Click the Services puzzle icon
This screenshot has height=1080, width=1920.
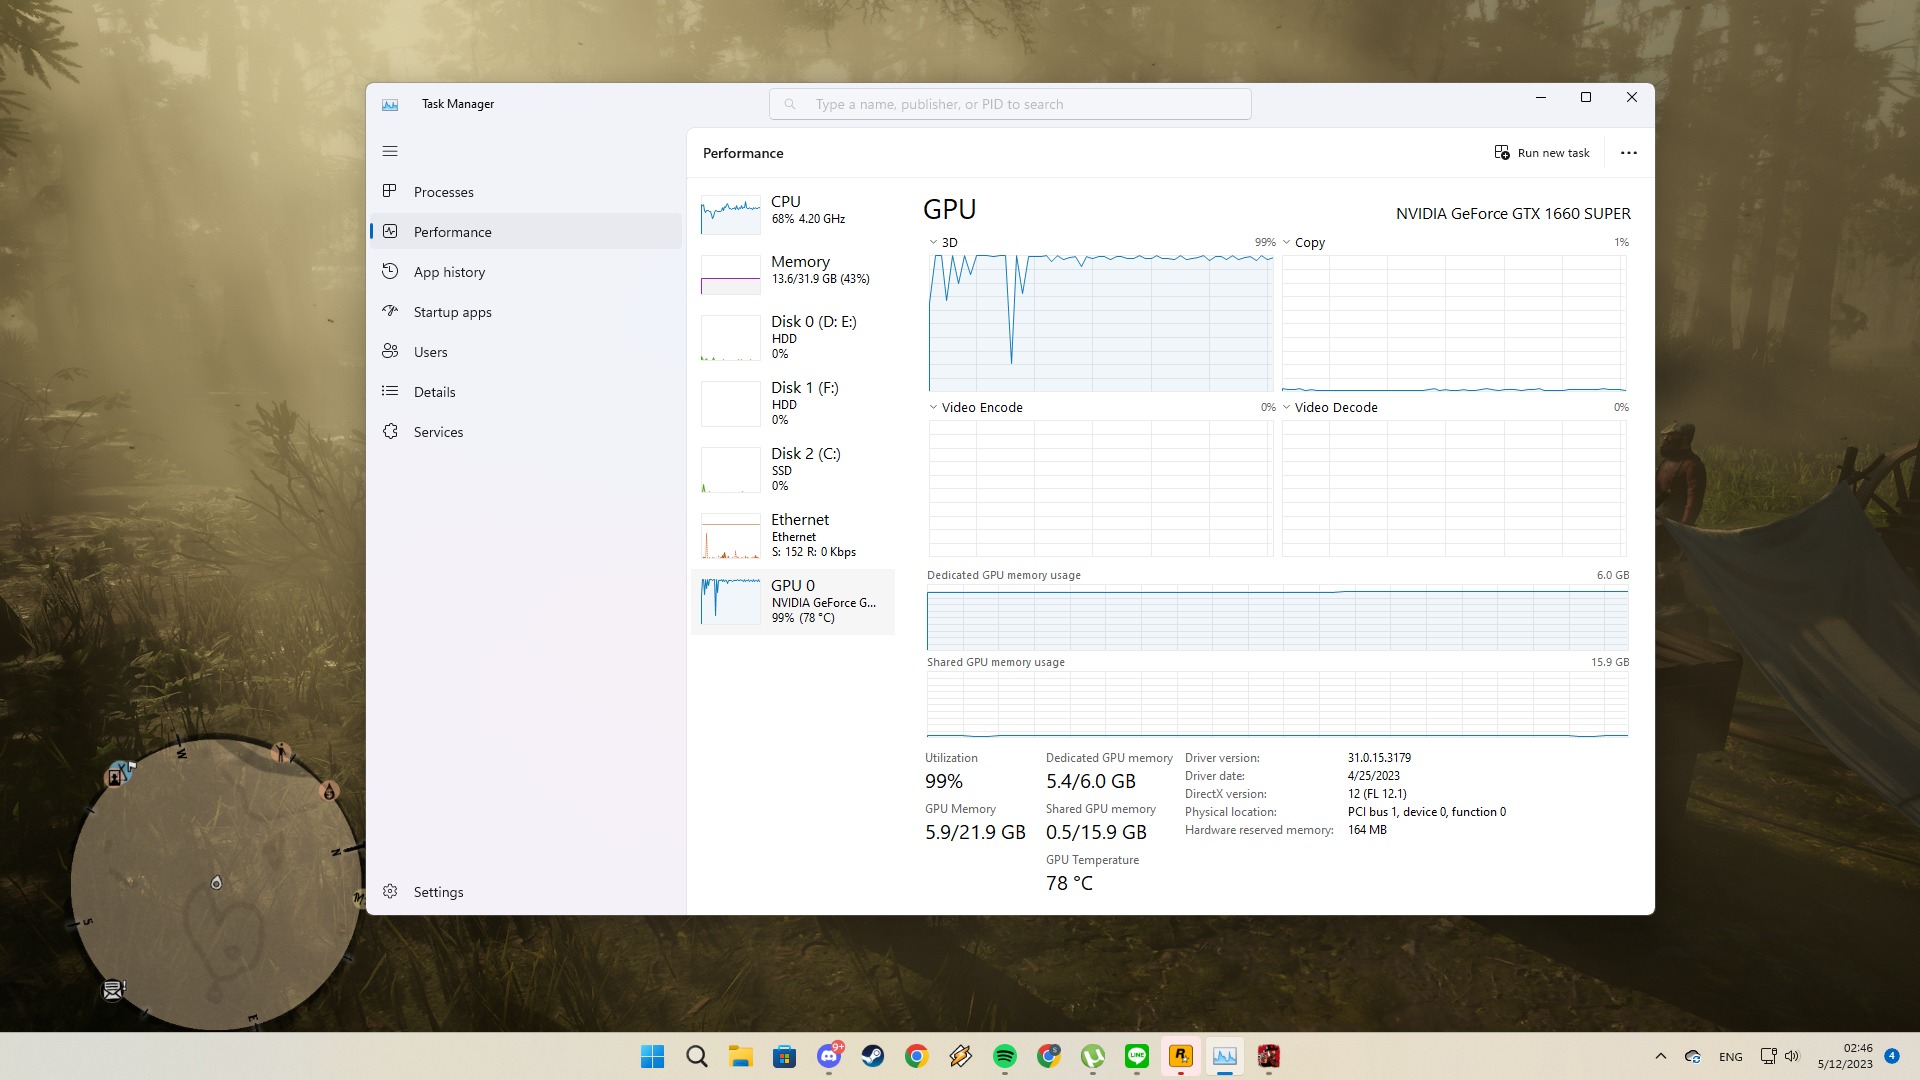pos(390,431)
